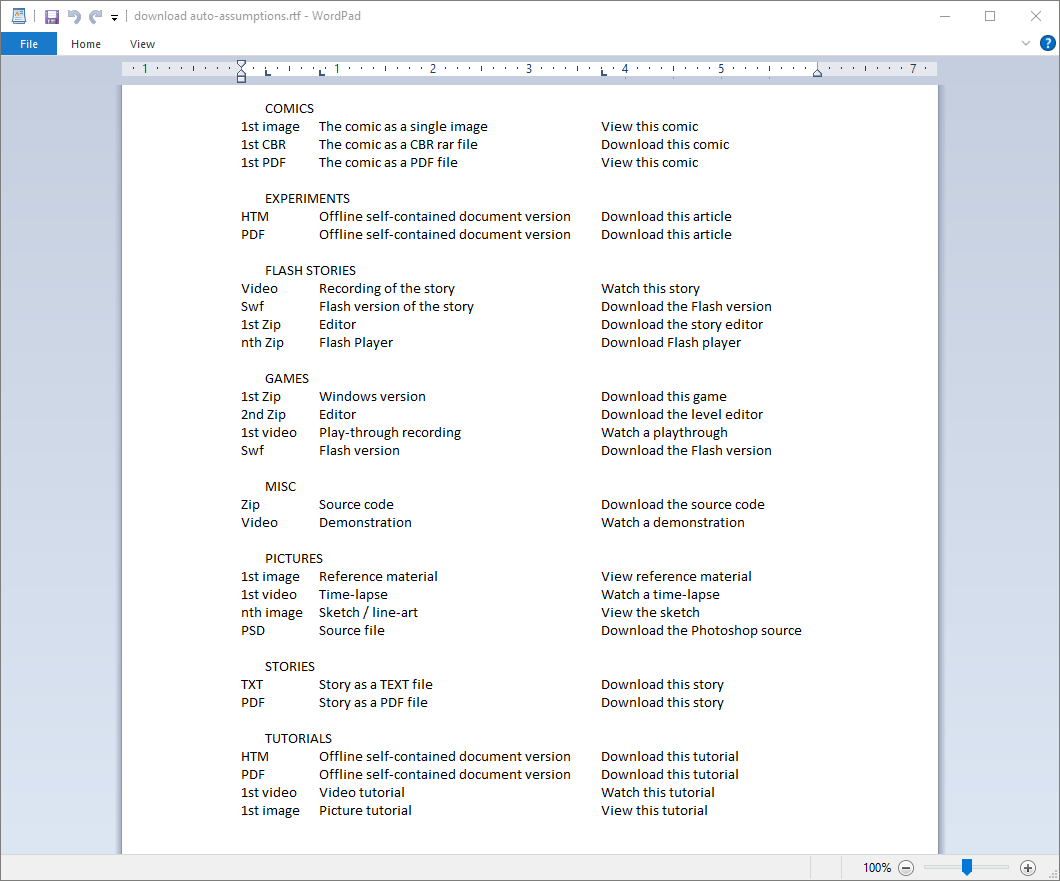Open Customize Quick Access Toolbar dropdown

coord(114,17)
